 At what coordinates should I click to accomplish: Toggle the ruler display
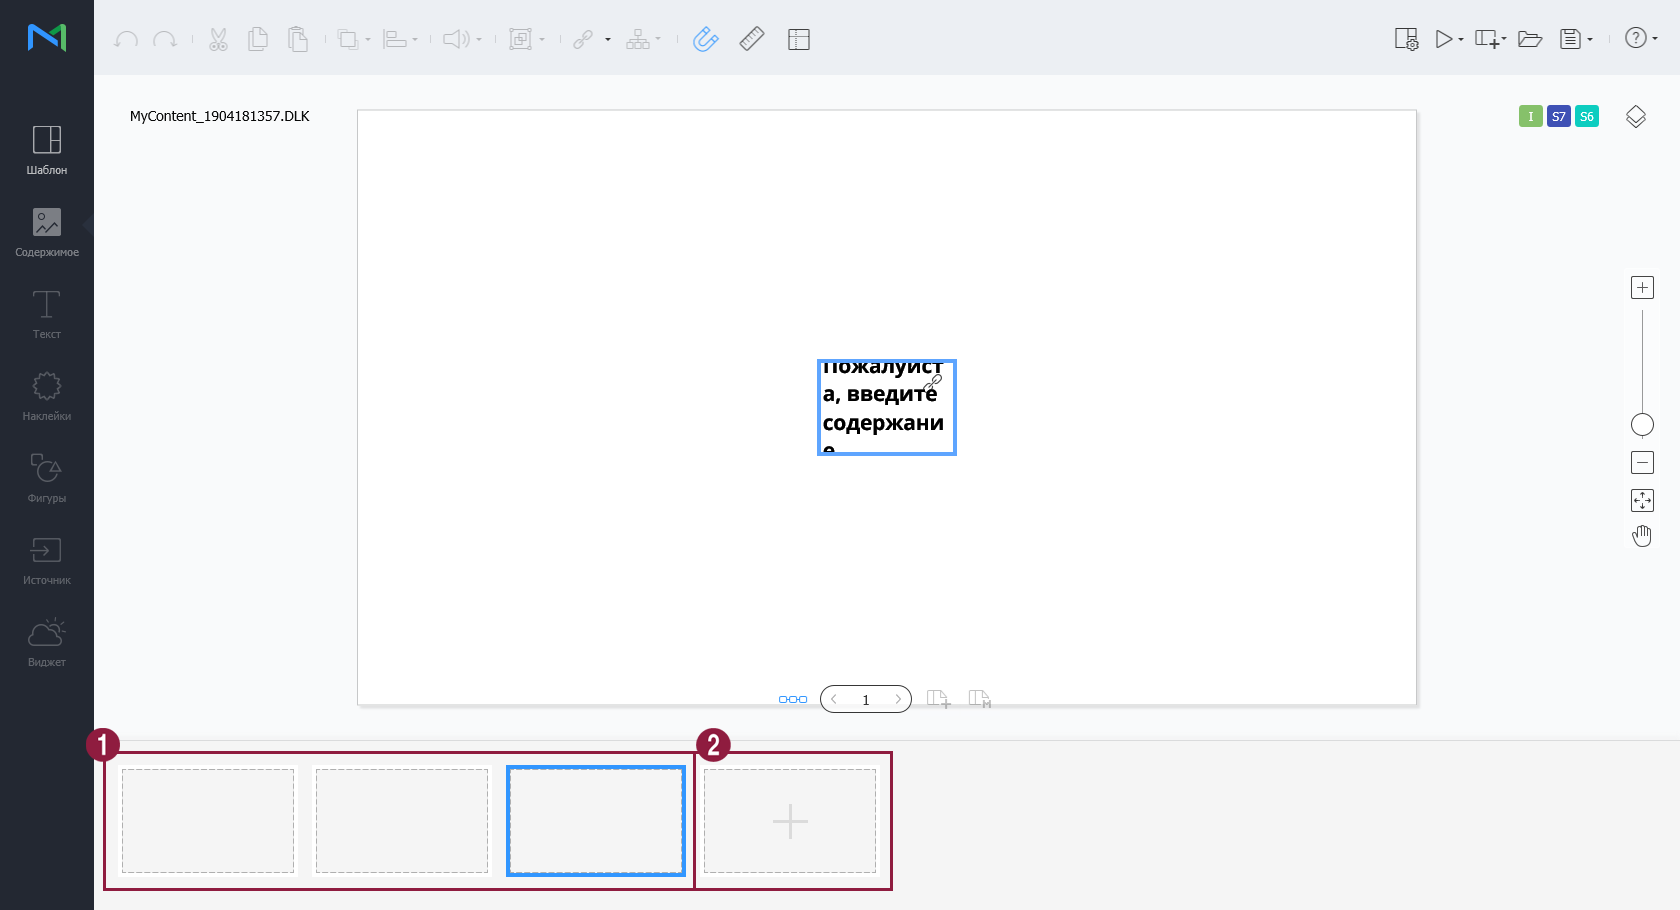click(752, 39)
